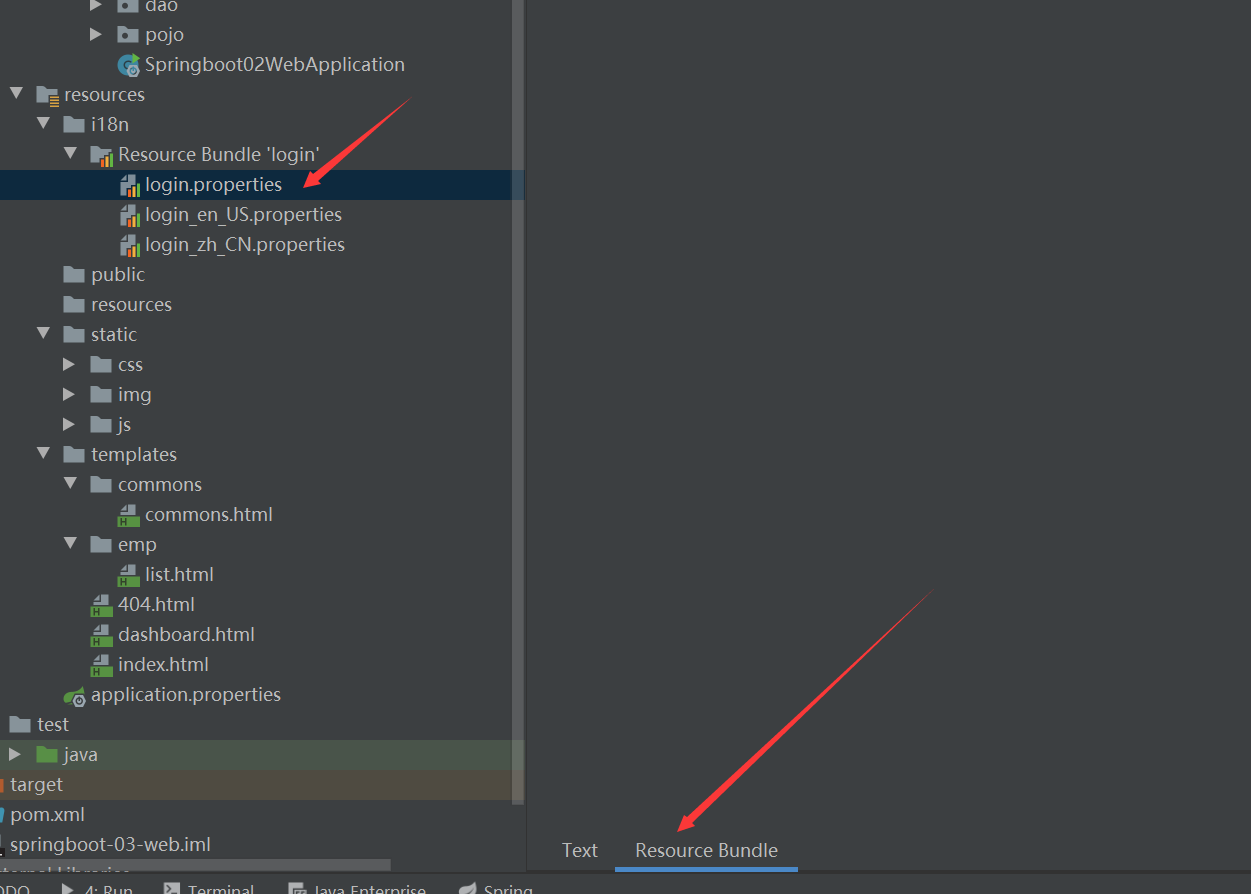Click the project tree vertical scrollbar
Image resolution: width=1251 pixels, height=894 pixels.
coord(518,400)
